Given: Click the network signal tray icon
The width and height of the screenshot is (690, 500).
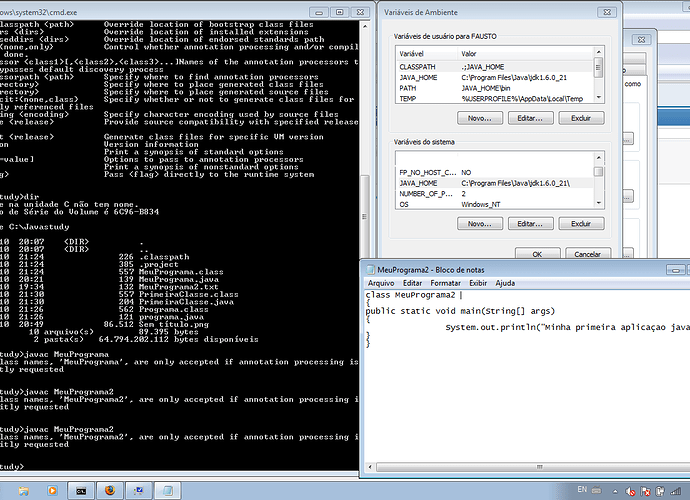Looking at the screenshot, I should (675, 491).
